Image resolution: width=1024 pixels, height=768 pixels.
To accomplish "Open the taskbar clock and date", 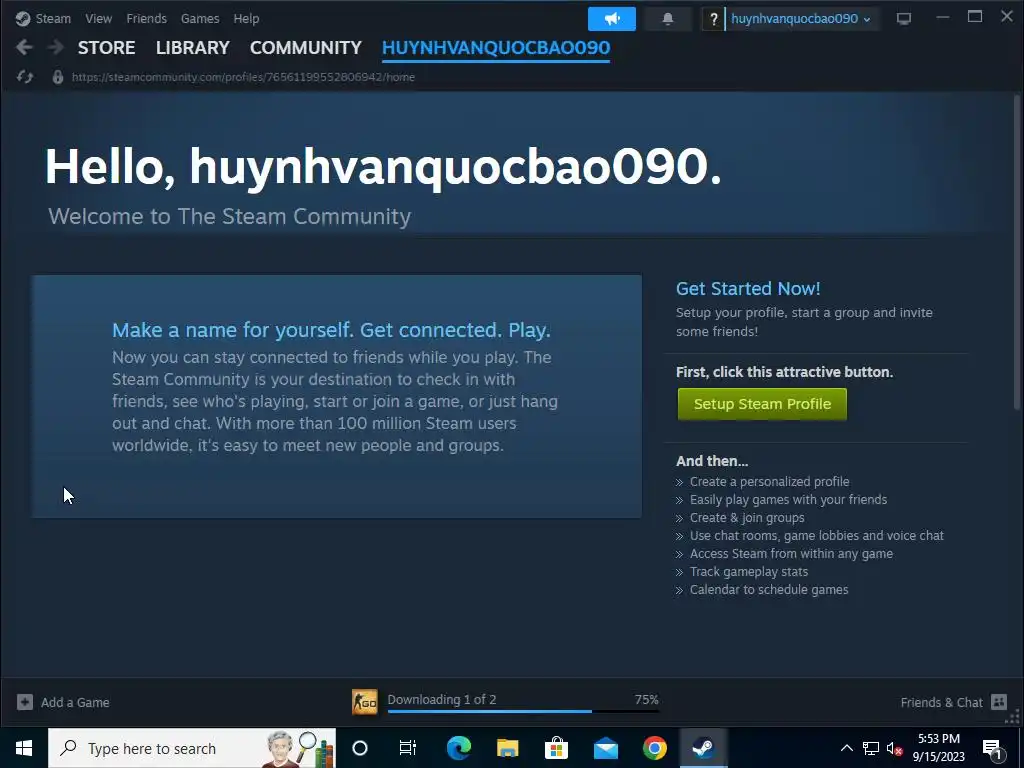I will pos(938,748).
